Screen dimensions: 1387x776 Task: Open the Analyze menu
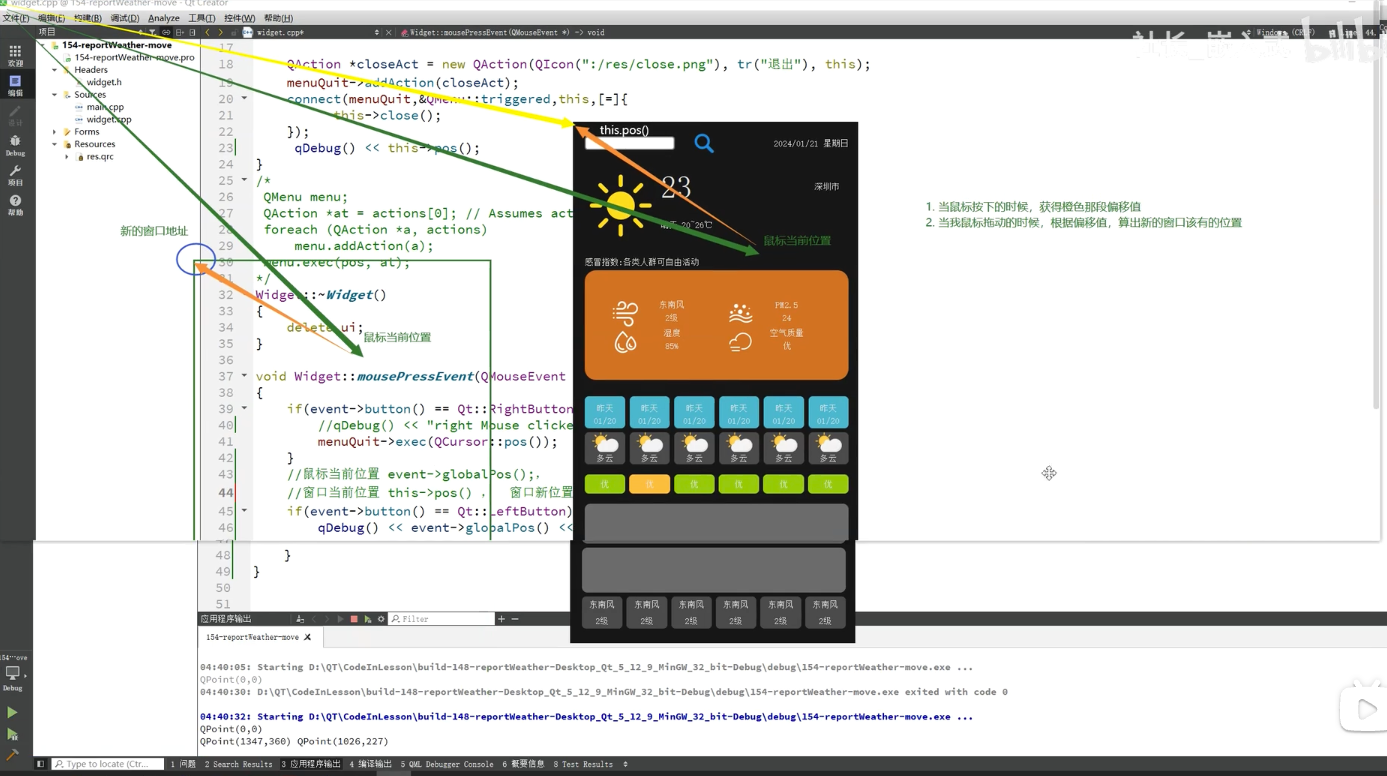tap(163, 18)
